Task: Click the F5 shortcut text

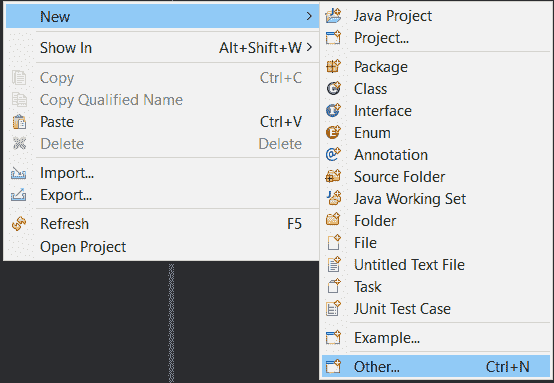Action: point(294,224)
